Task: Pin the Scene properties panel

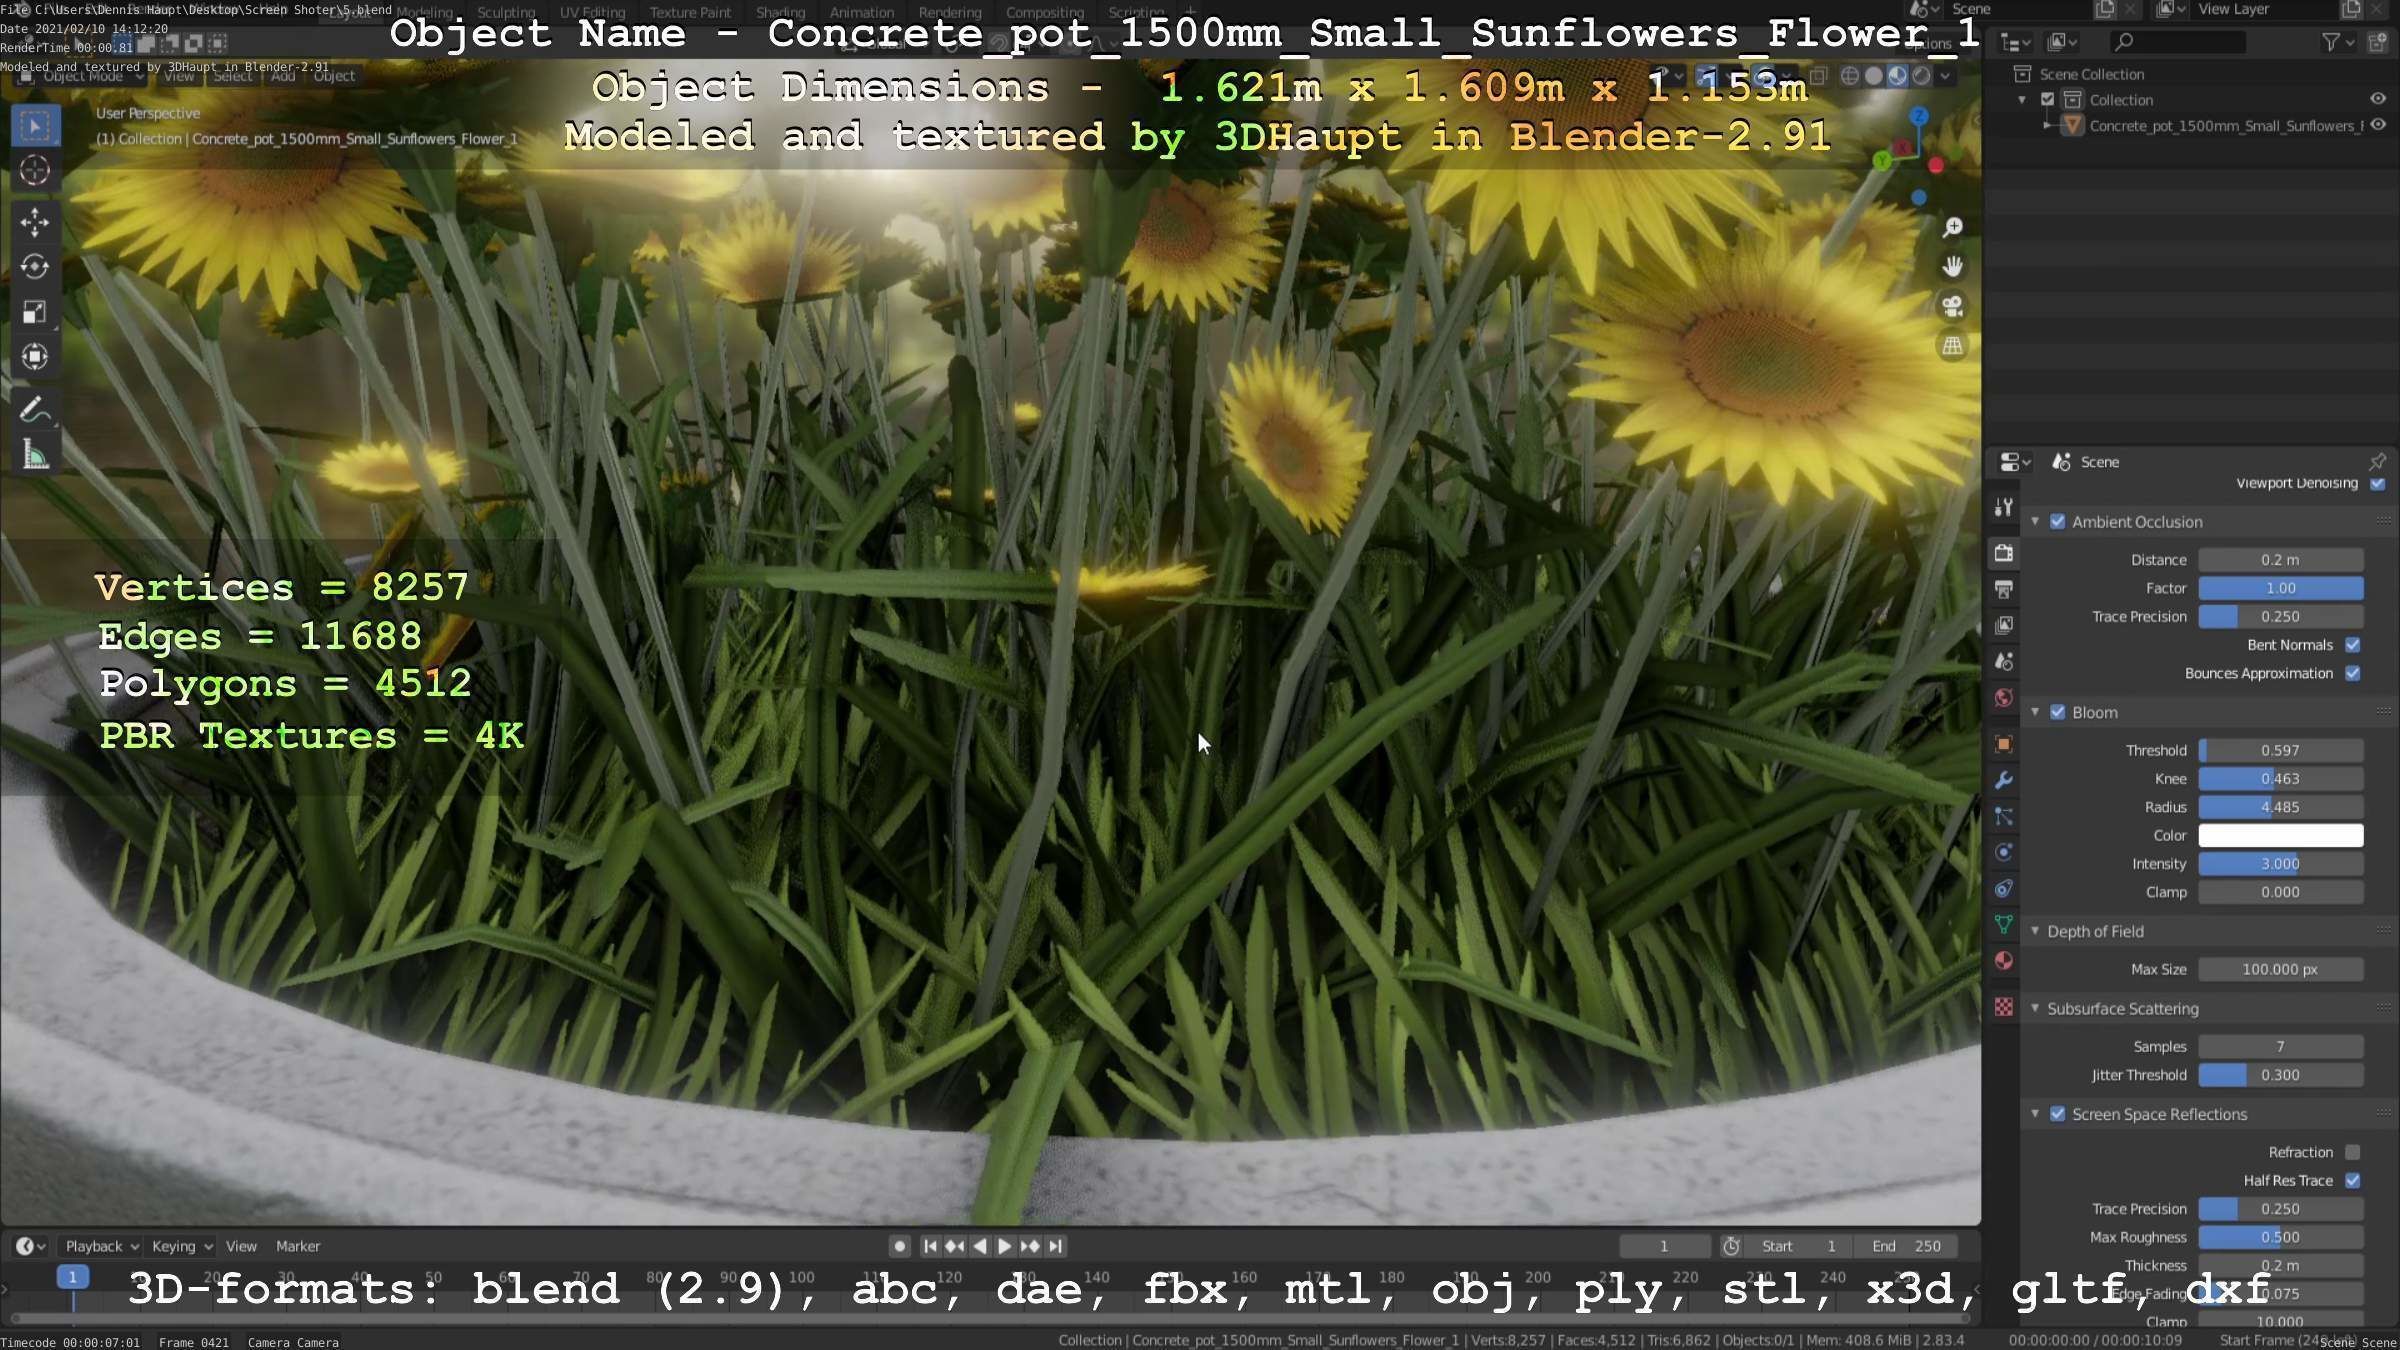Action: (x=2377, y=461)
